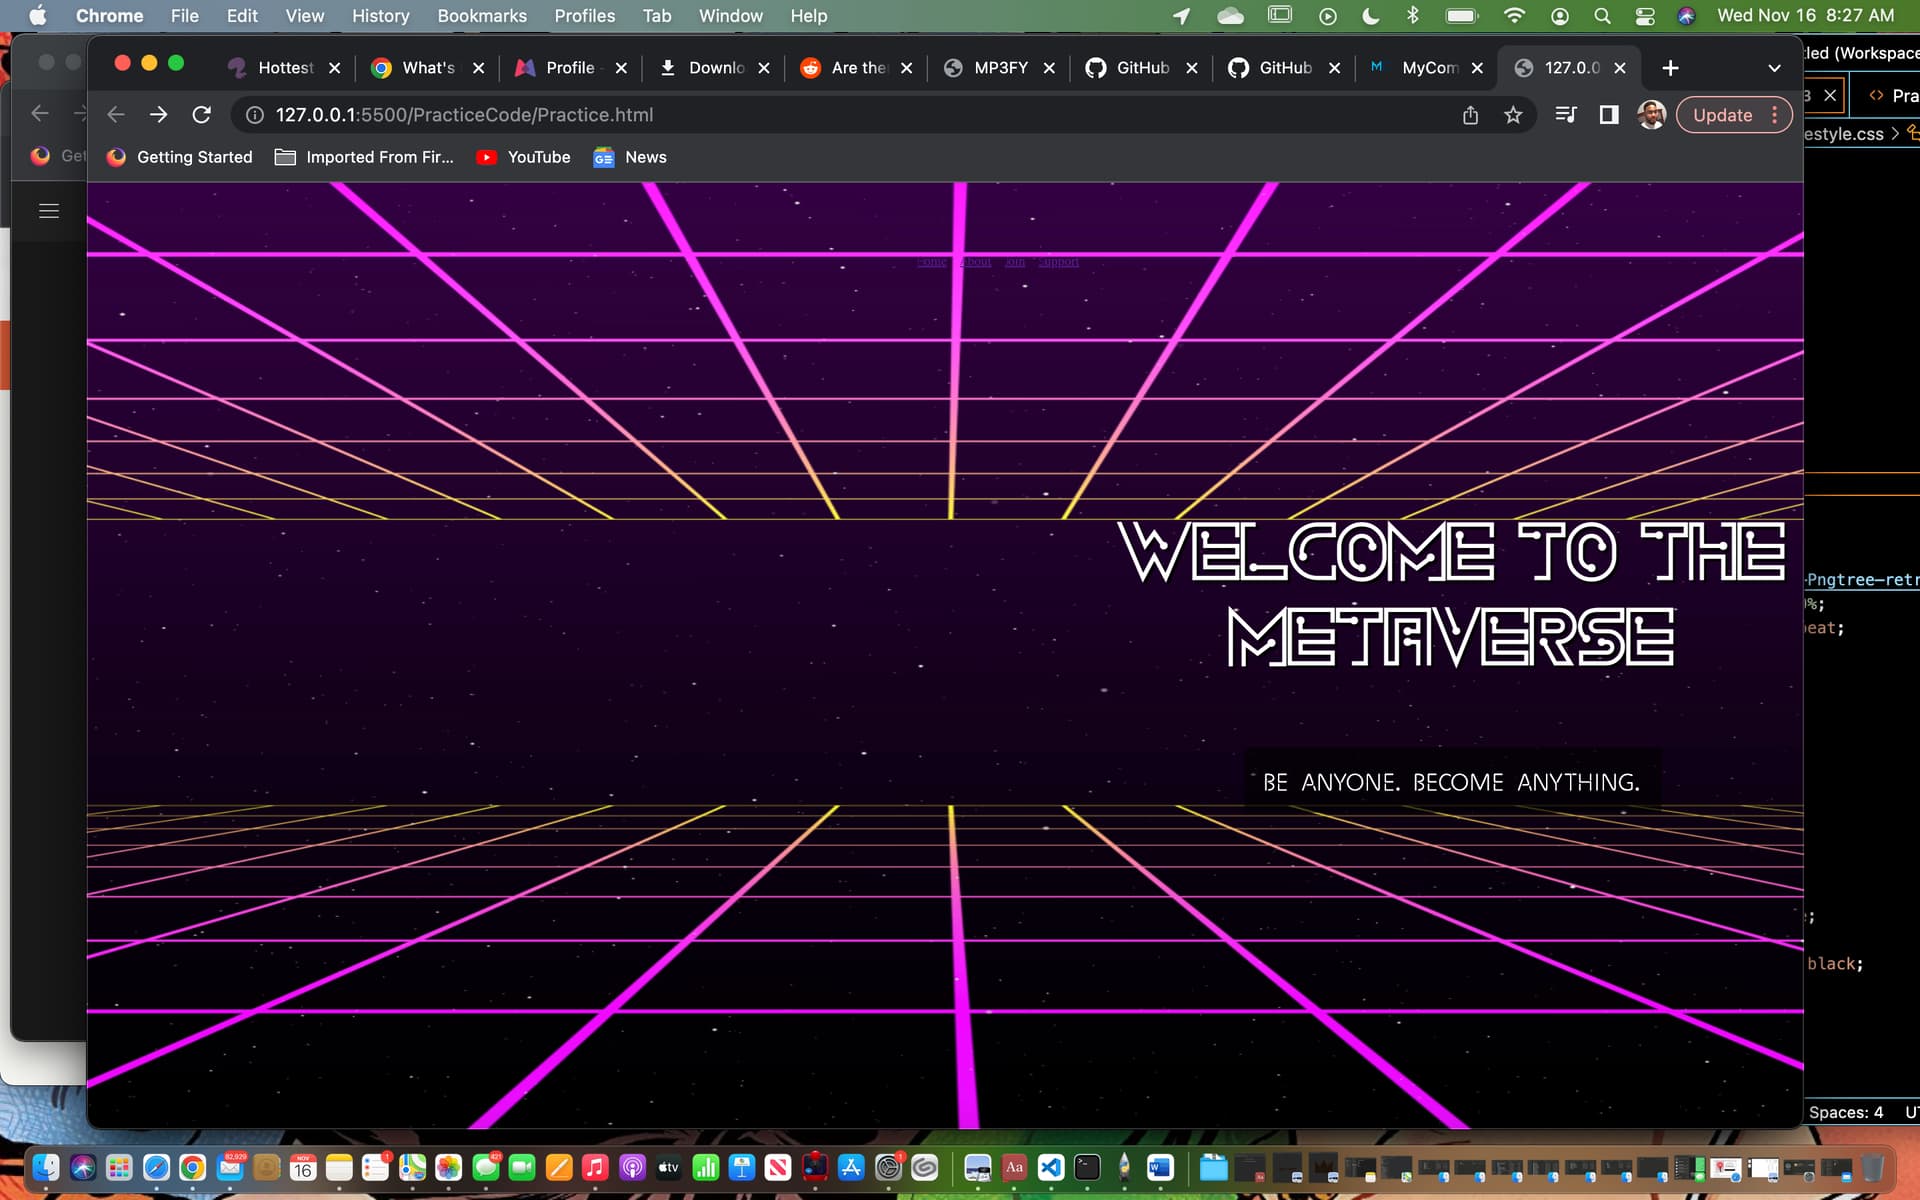The height and width of the screenshot is (1200, 1920).
Task: Open the Chrome profile avatar
Action: [1651, 115]
